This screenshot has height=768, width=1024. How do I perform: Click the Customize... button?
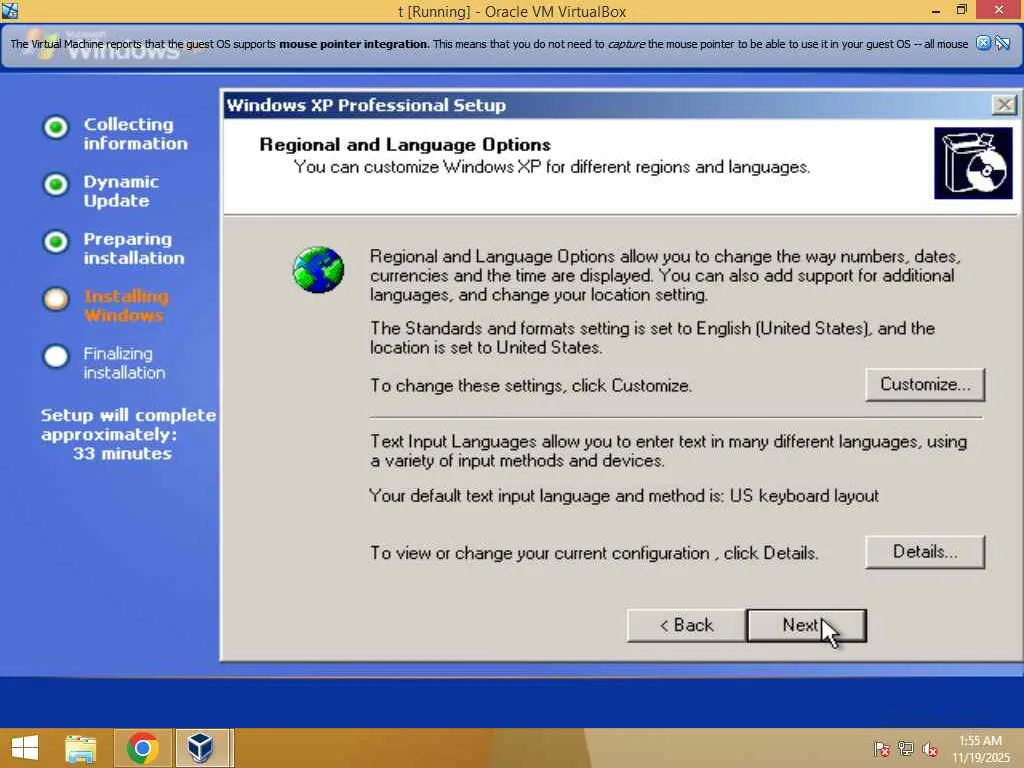pos(925,385)
